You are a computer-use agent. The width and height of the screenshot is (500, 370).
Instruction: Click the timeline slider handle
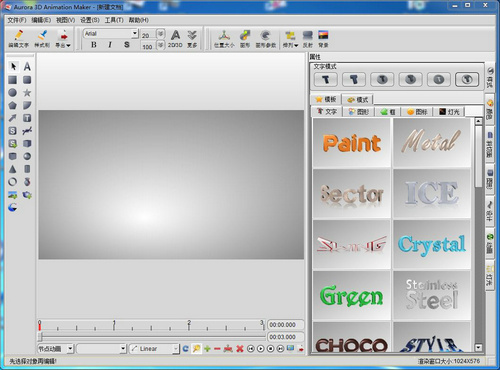40,336
